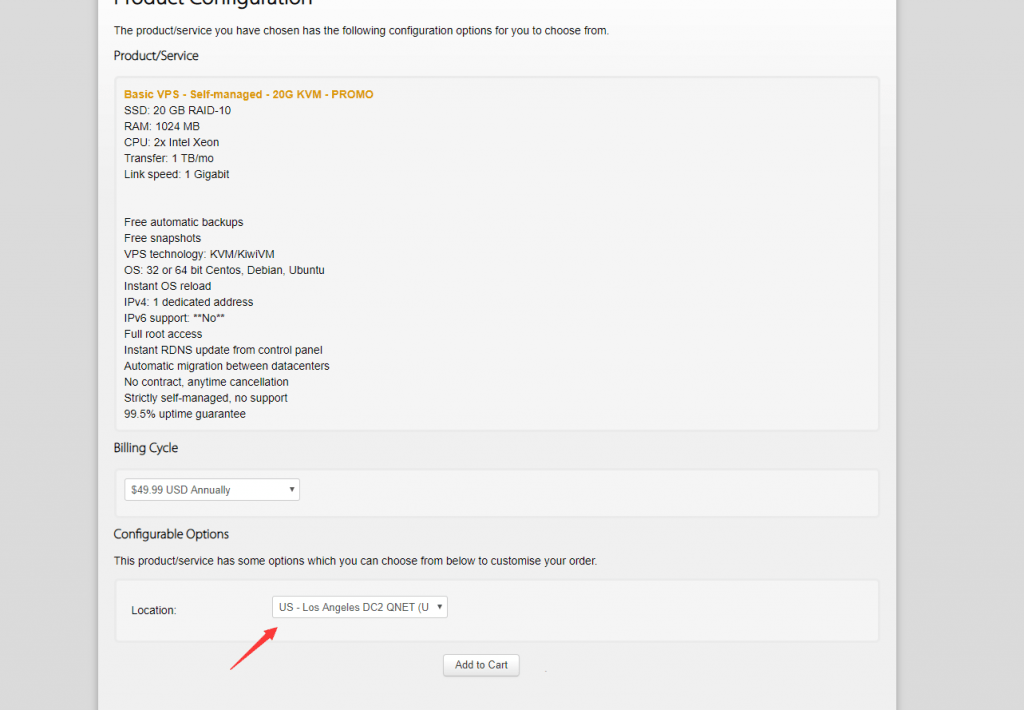1024x710 pixels.
Task: Open the Billing Cycle dropdown
Action: 212,490
